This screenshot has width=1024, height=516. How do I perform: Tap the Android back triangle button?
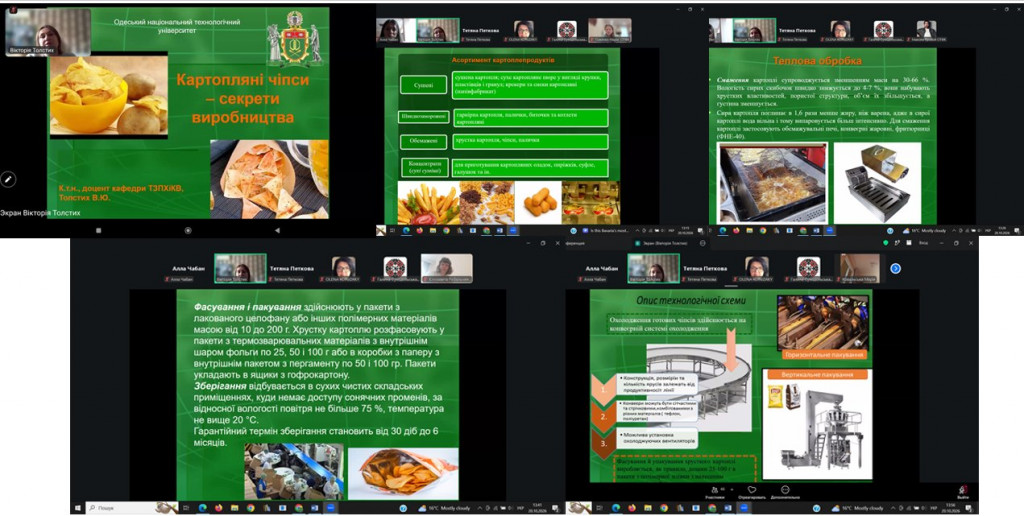277,231
